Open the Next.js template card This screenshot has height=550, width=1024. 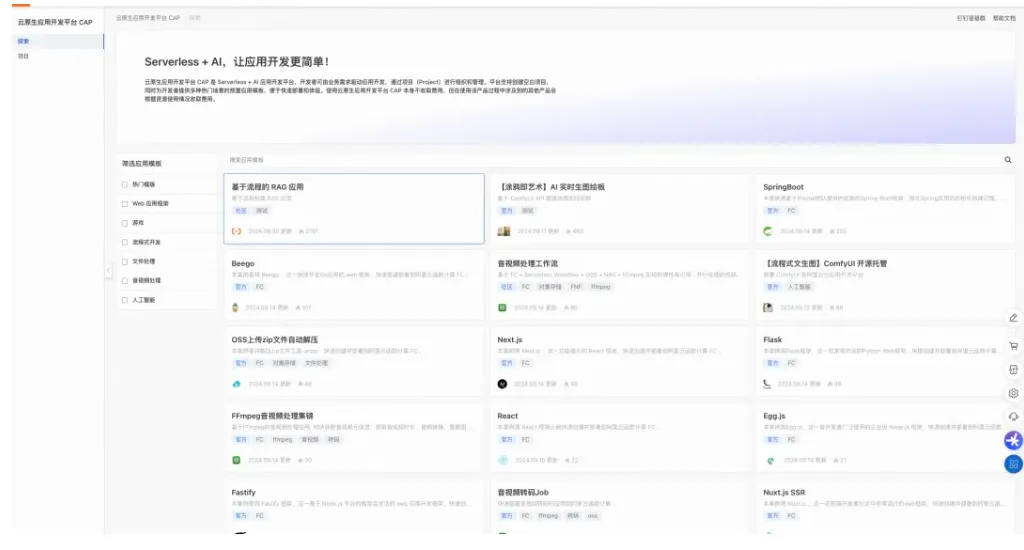[x=619, y=362]
